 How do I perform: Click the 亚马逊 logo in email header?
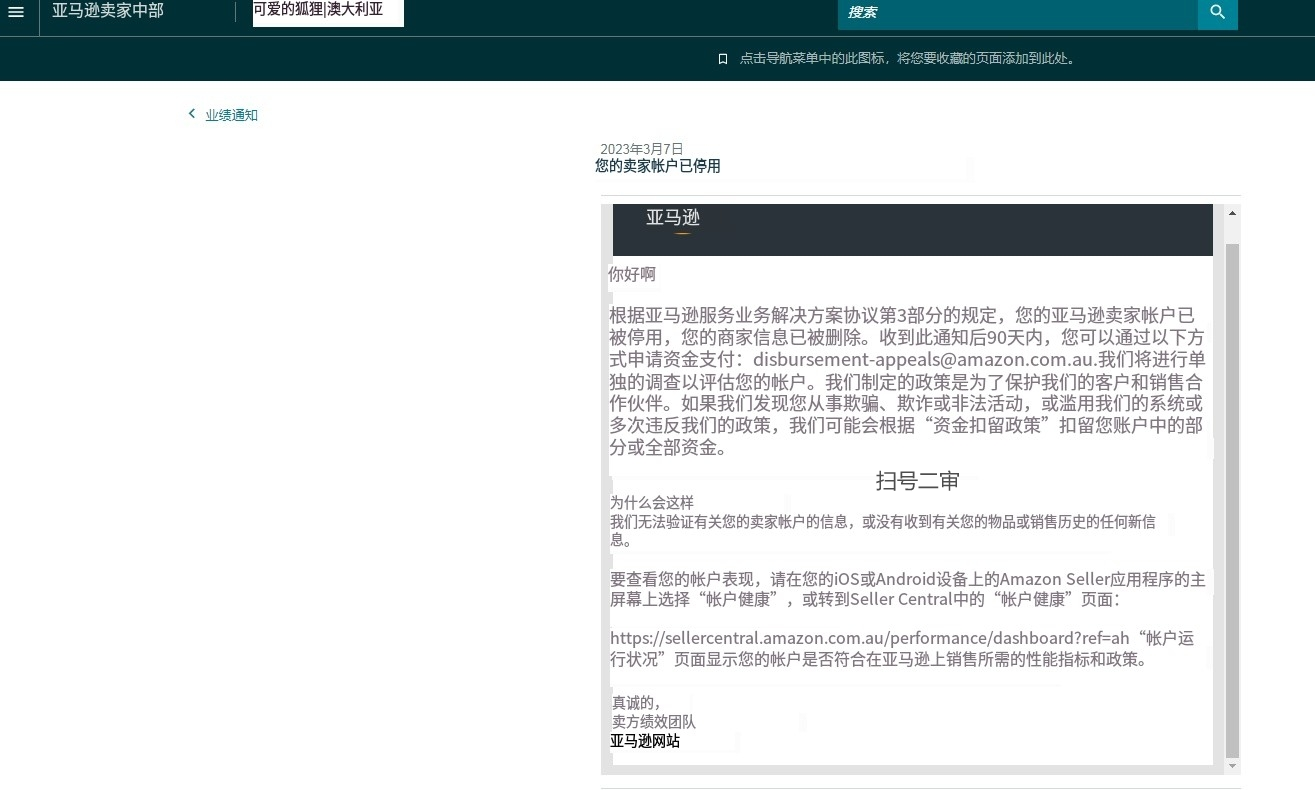[673, 218]
